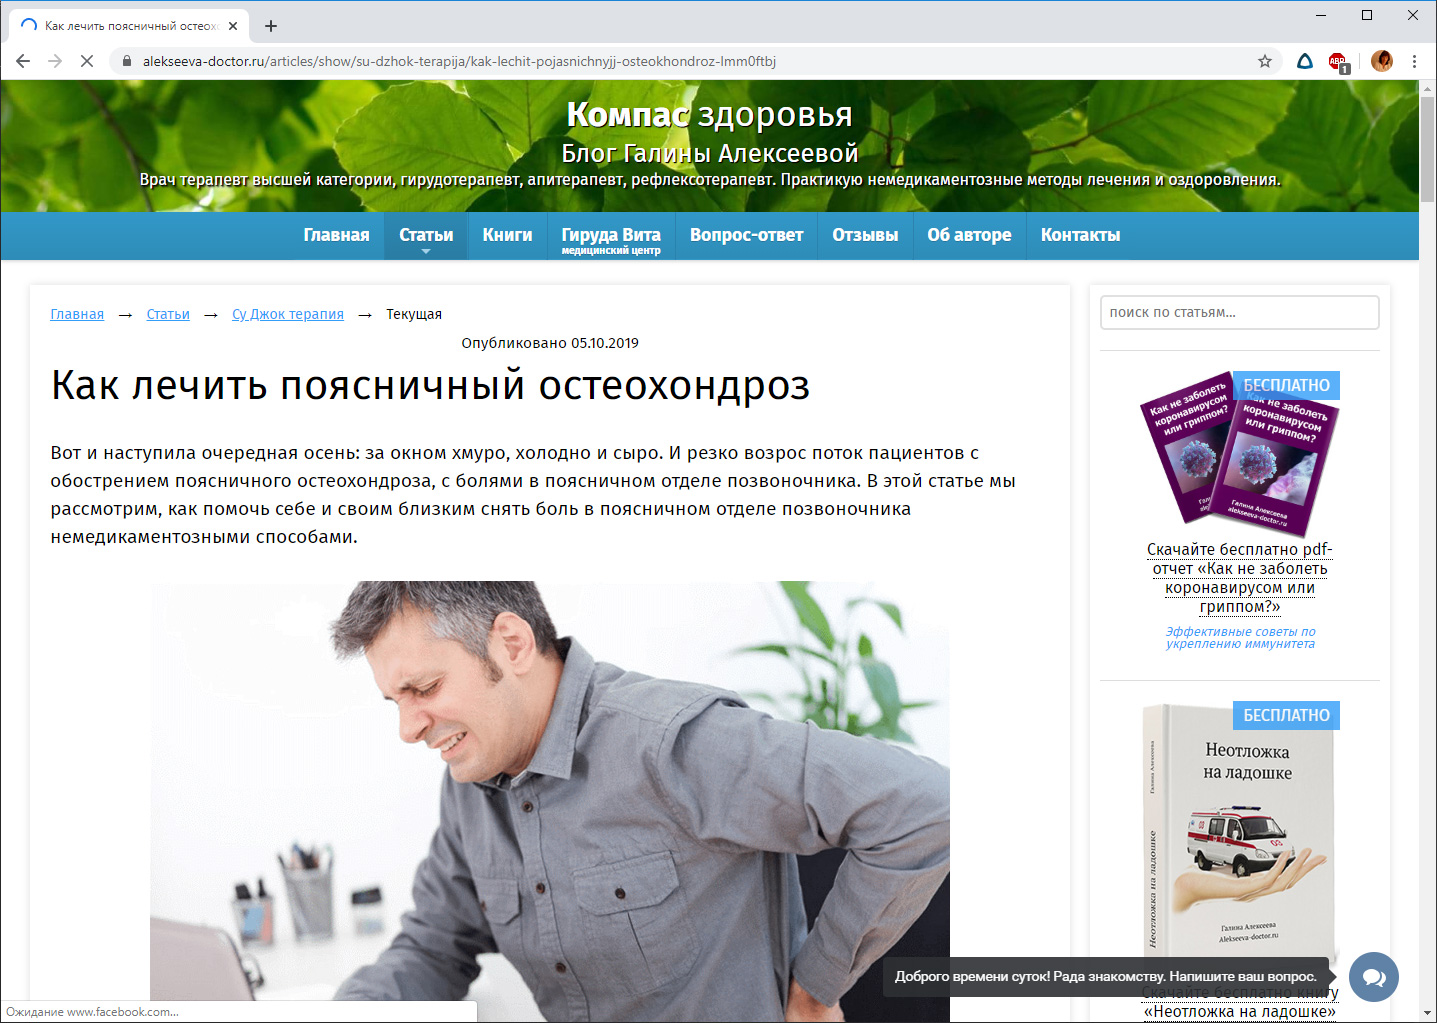
Task: Click the Статьи breadcrumb link
Action: point(168,314)
